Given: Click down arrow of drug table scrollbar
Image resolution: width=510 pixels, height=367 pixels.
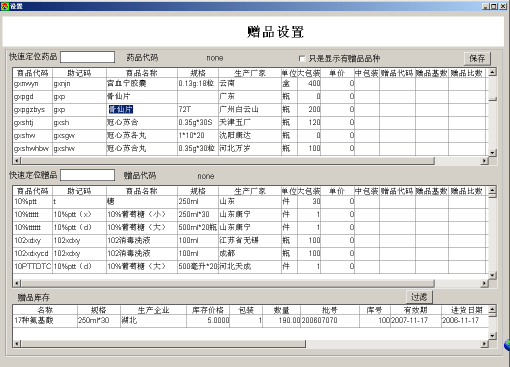Looking at the screenshot, I should pos(493,153).
